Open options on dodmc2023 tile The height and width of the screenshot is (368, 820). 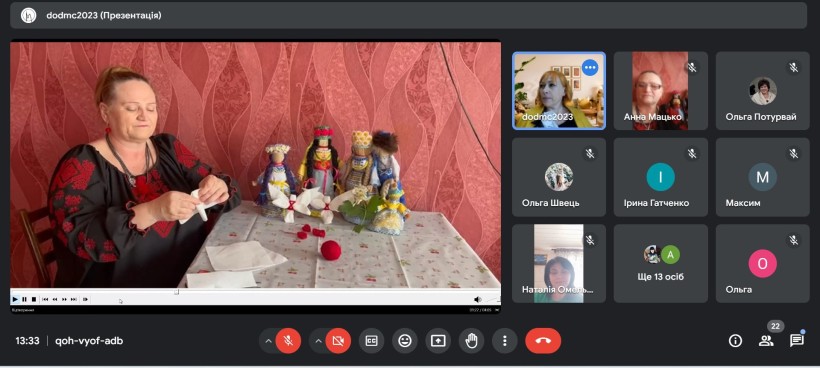[590, 67]
